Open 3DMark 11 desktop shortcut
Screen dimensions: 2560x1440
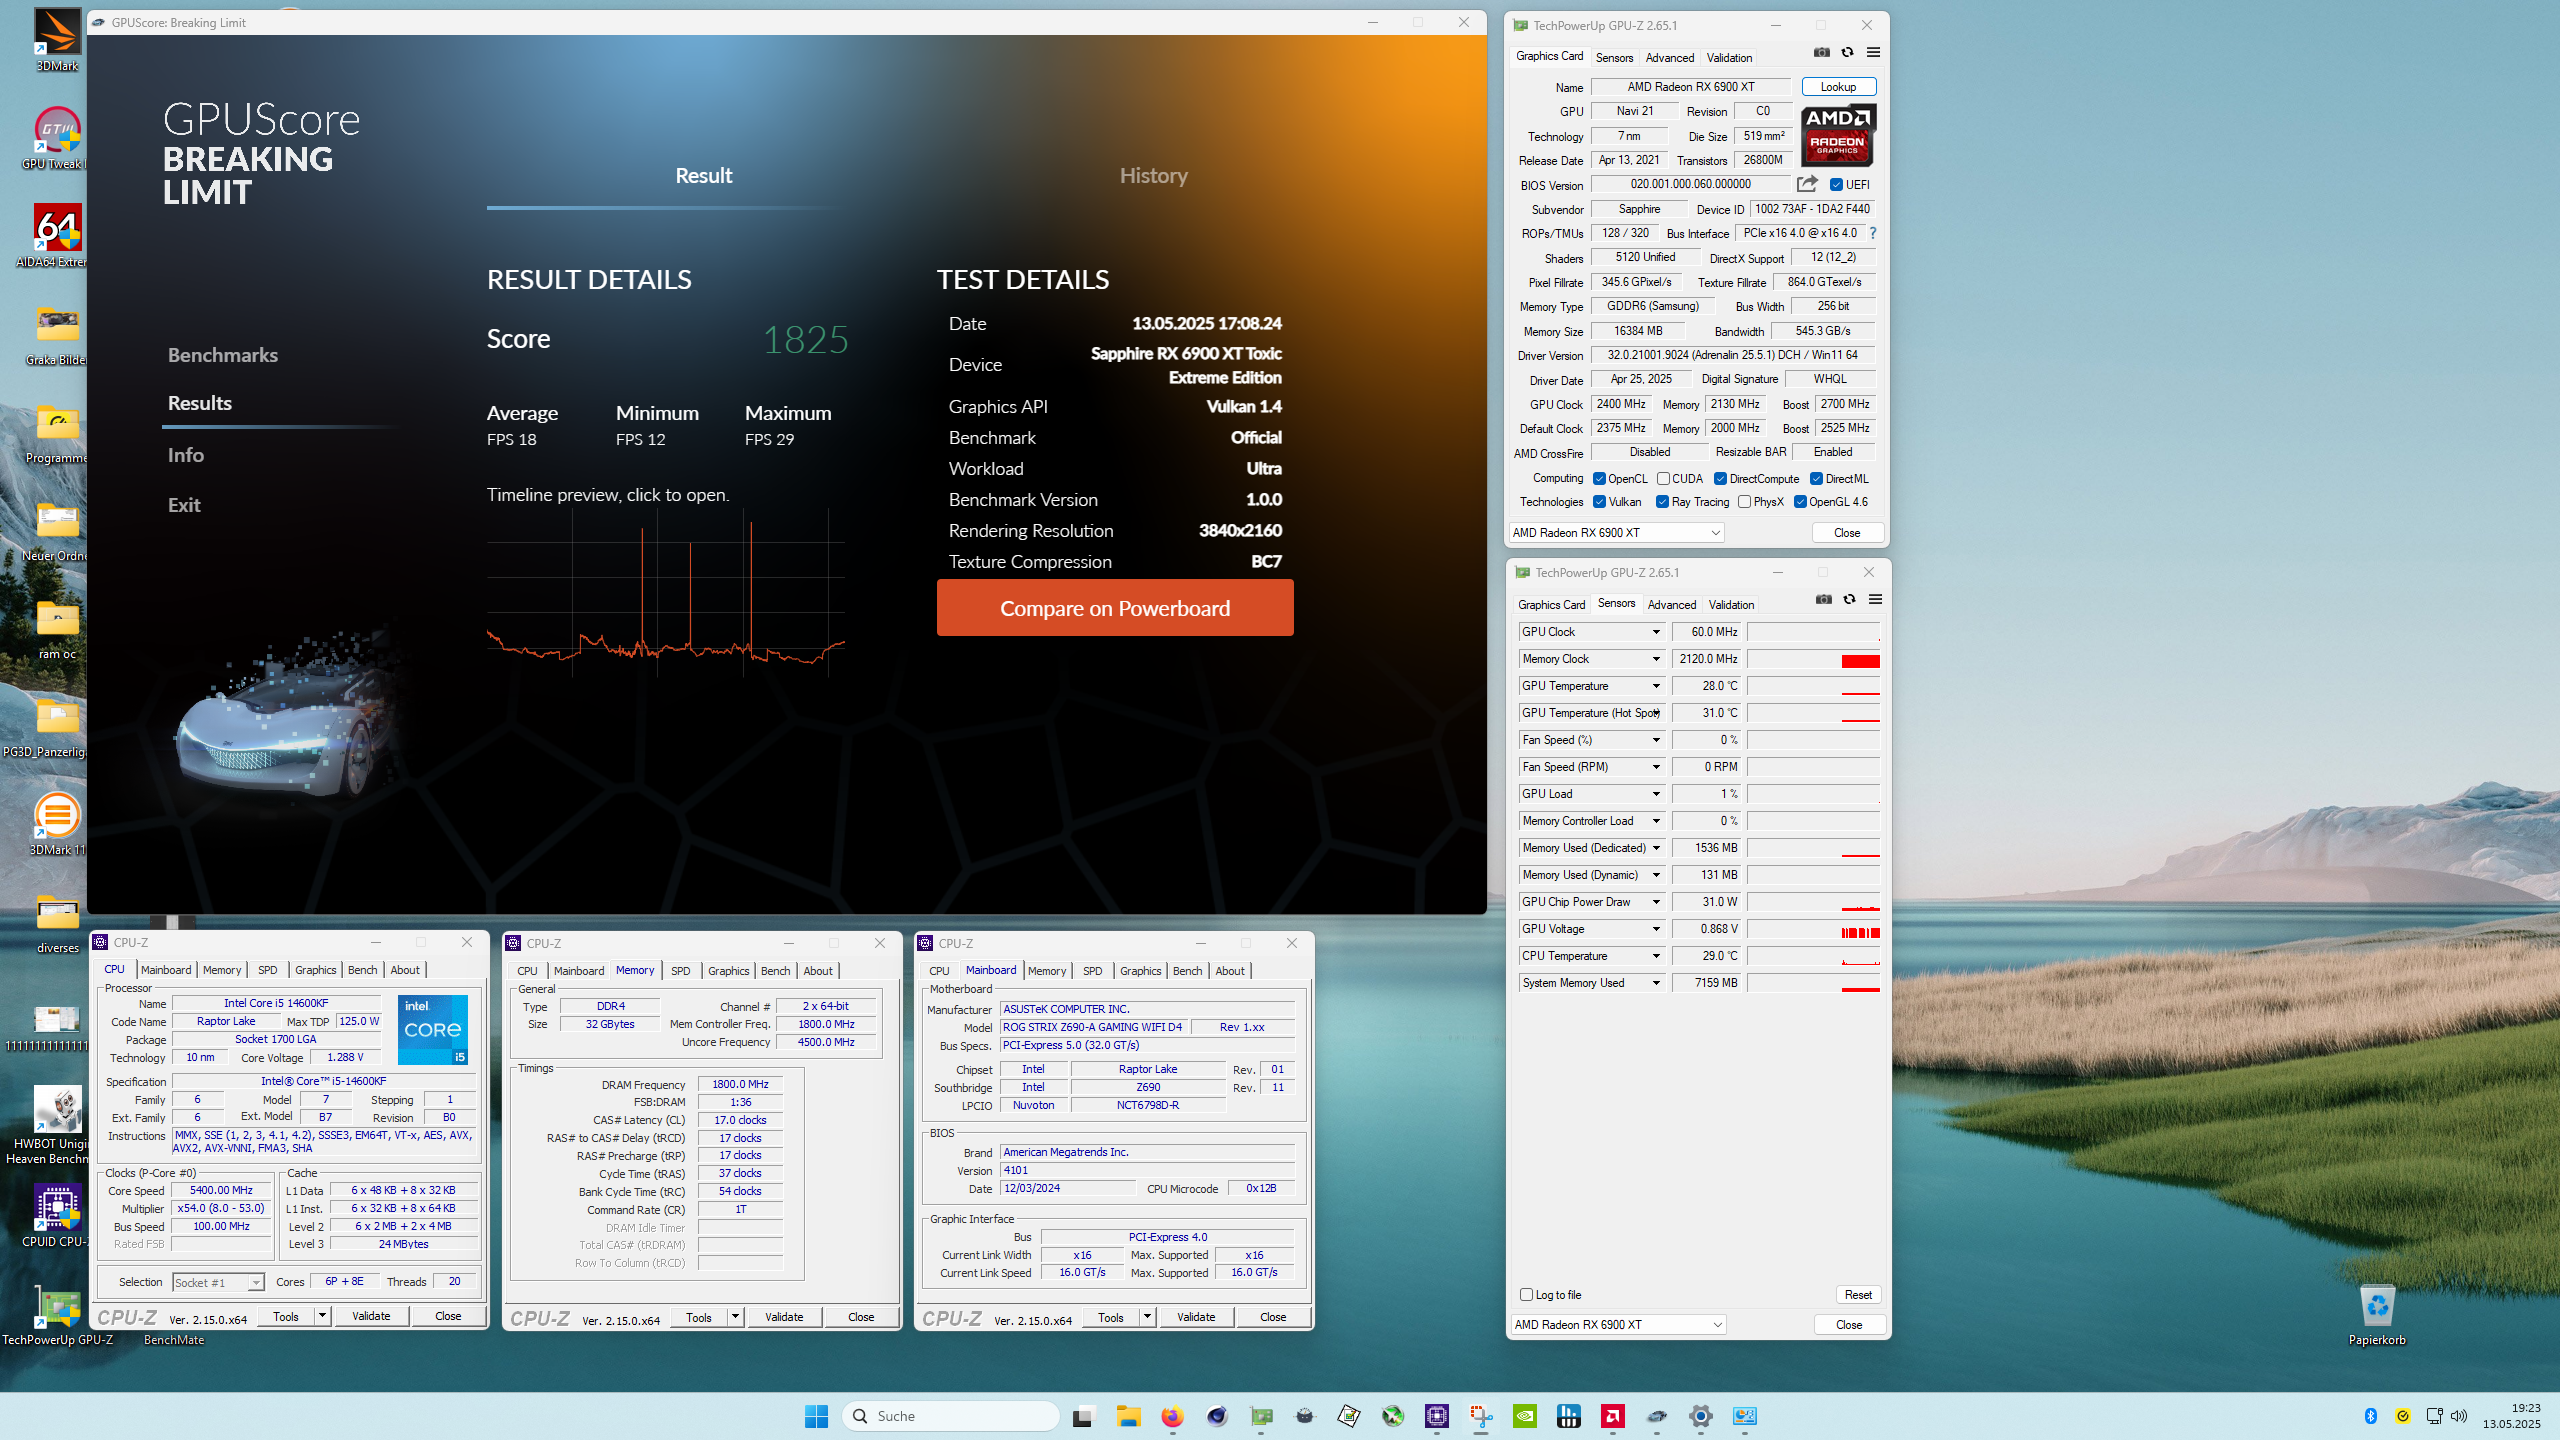click(57, 824)
